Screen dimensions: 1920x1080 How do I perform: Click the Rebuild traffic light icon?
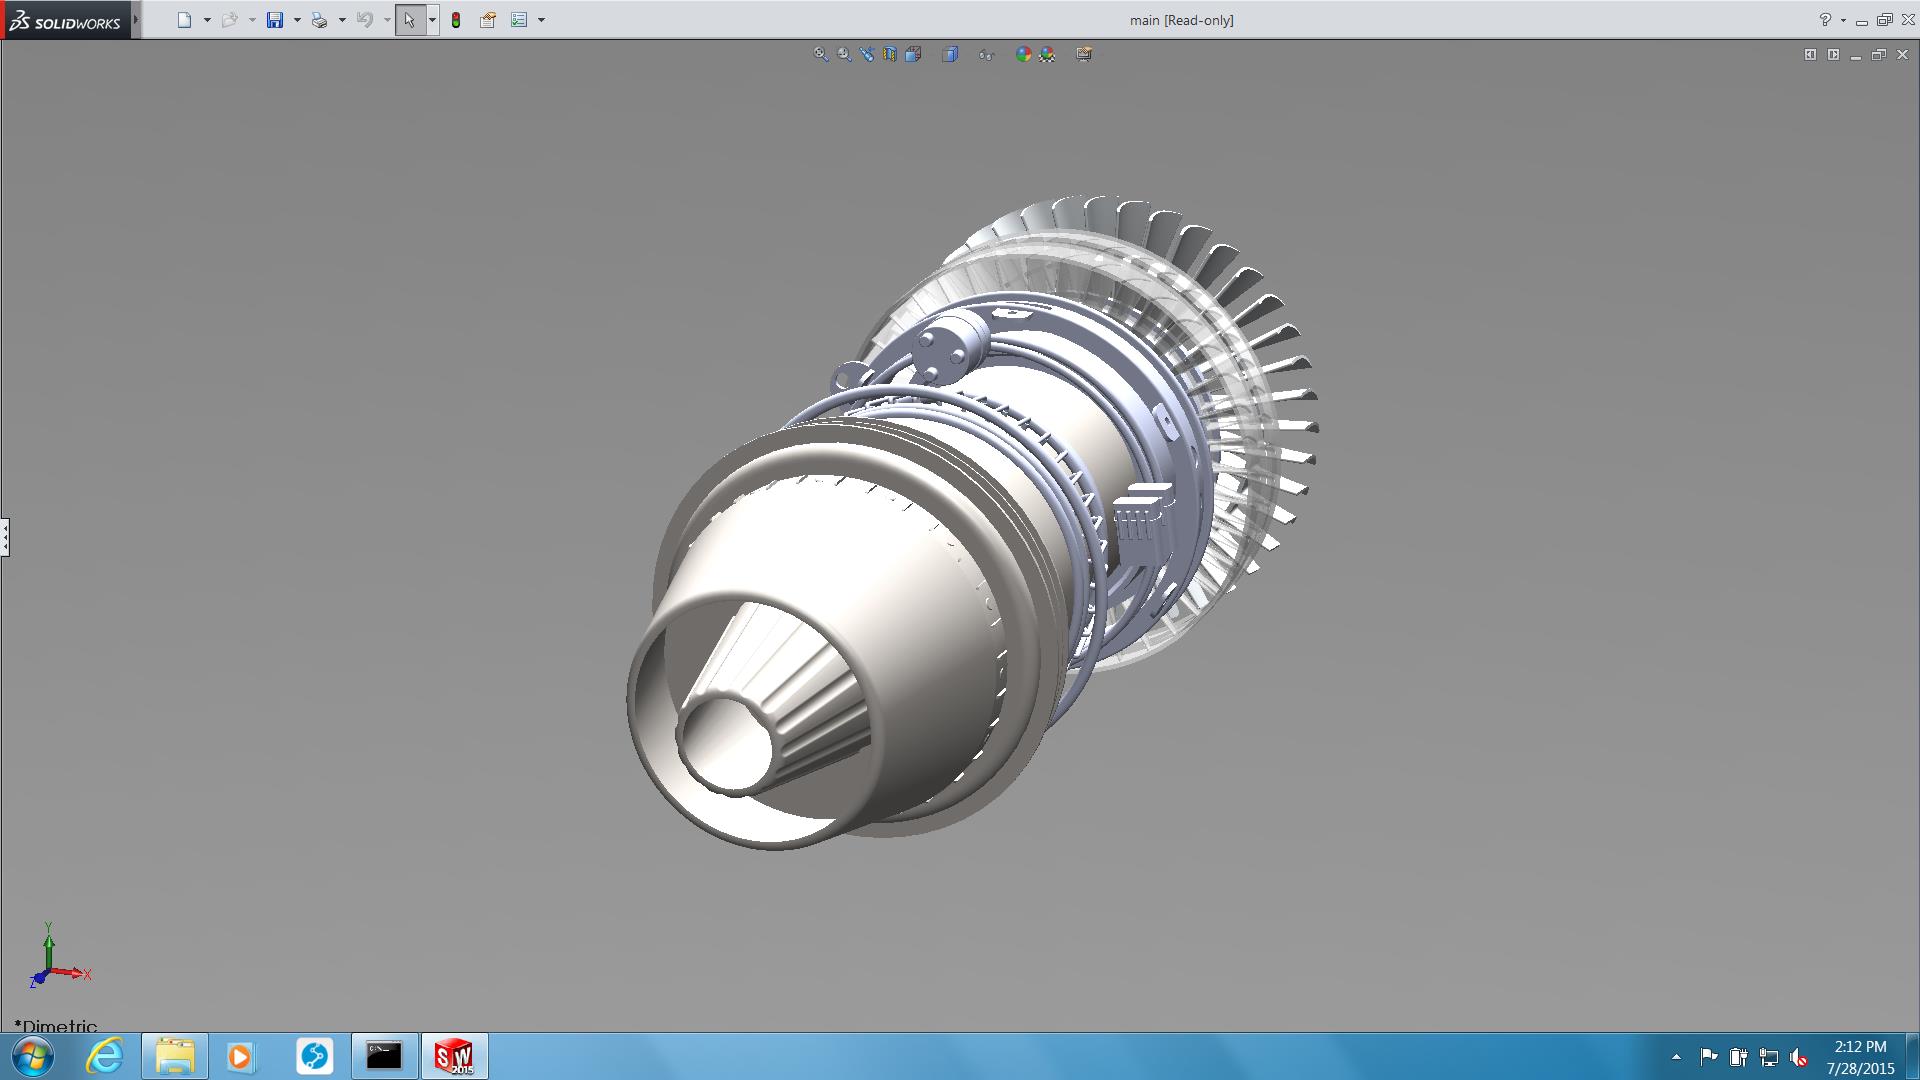coord(456,20)
